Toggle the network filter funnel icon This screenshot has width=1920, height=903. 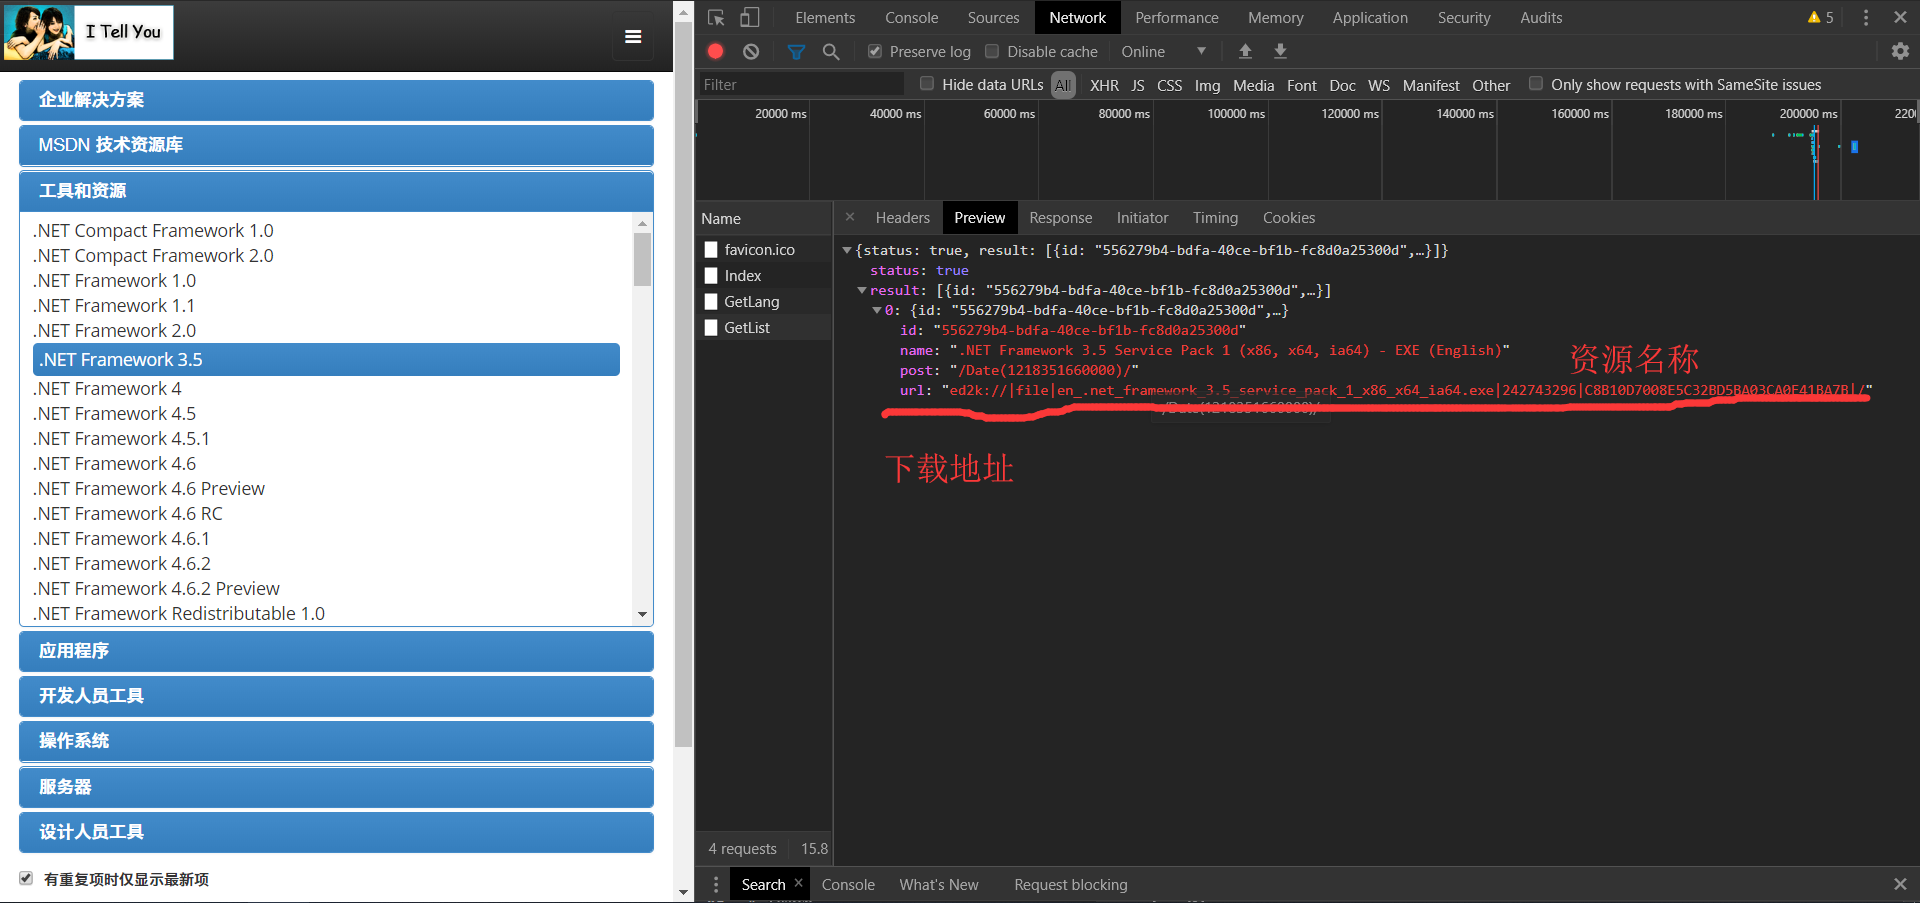tap(796, 51)
